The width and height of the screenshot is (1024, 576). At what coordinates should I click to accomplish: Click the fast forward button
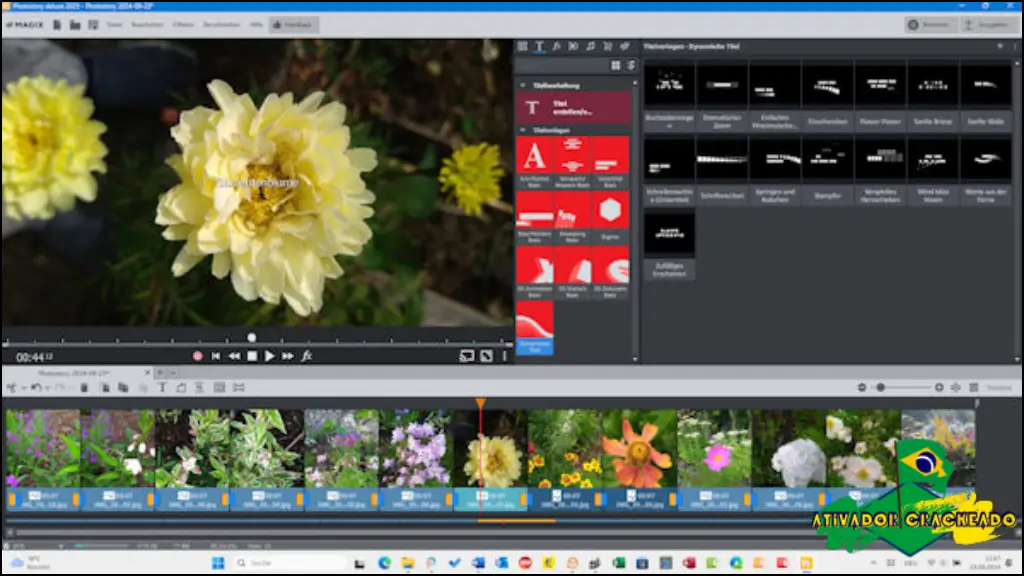click(x=287, y=356)
